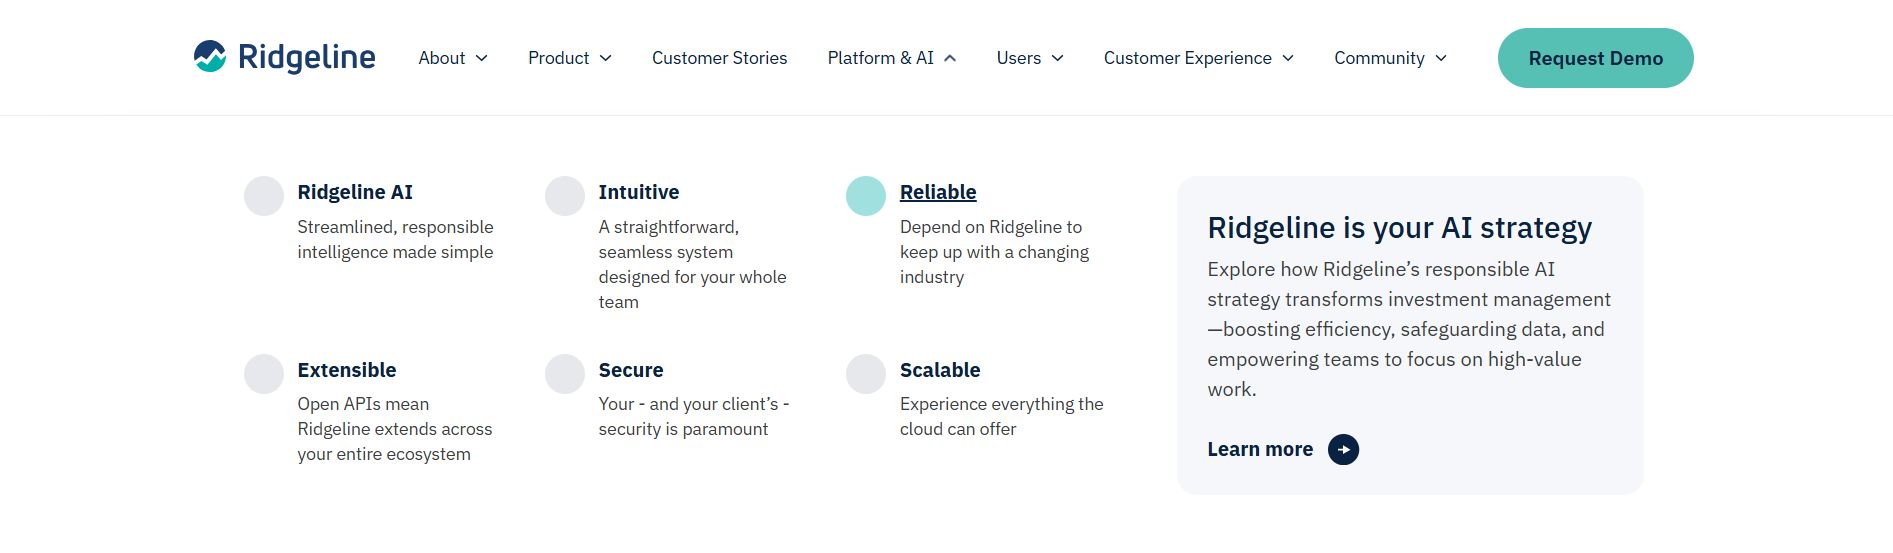Viewport: 1893px width, 553px height.
Task: Click 'Explore how Ridgeline's responsible AI' paragraph
Action: [x=1409, y=329]
